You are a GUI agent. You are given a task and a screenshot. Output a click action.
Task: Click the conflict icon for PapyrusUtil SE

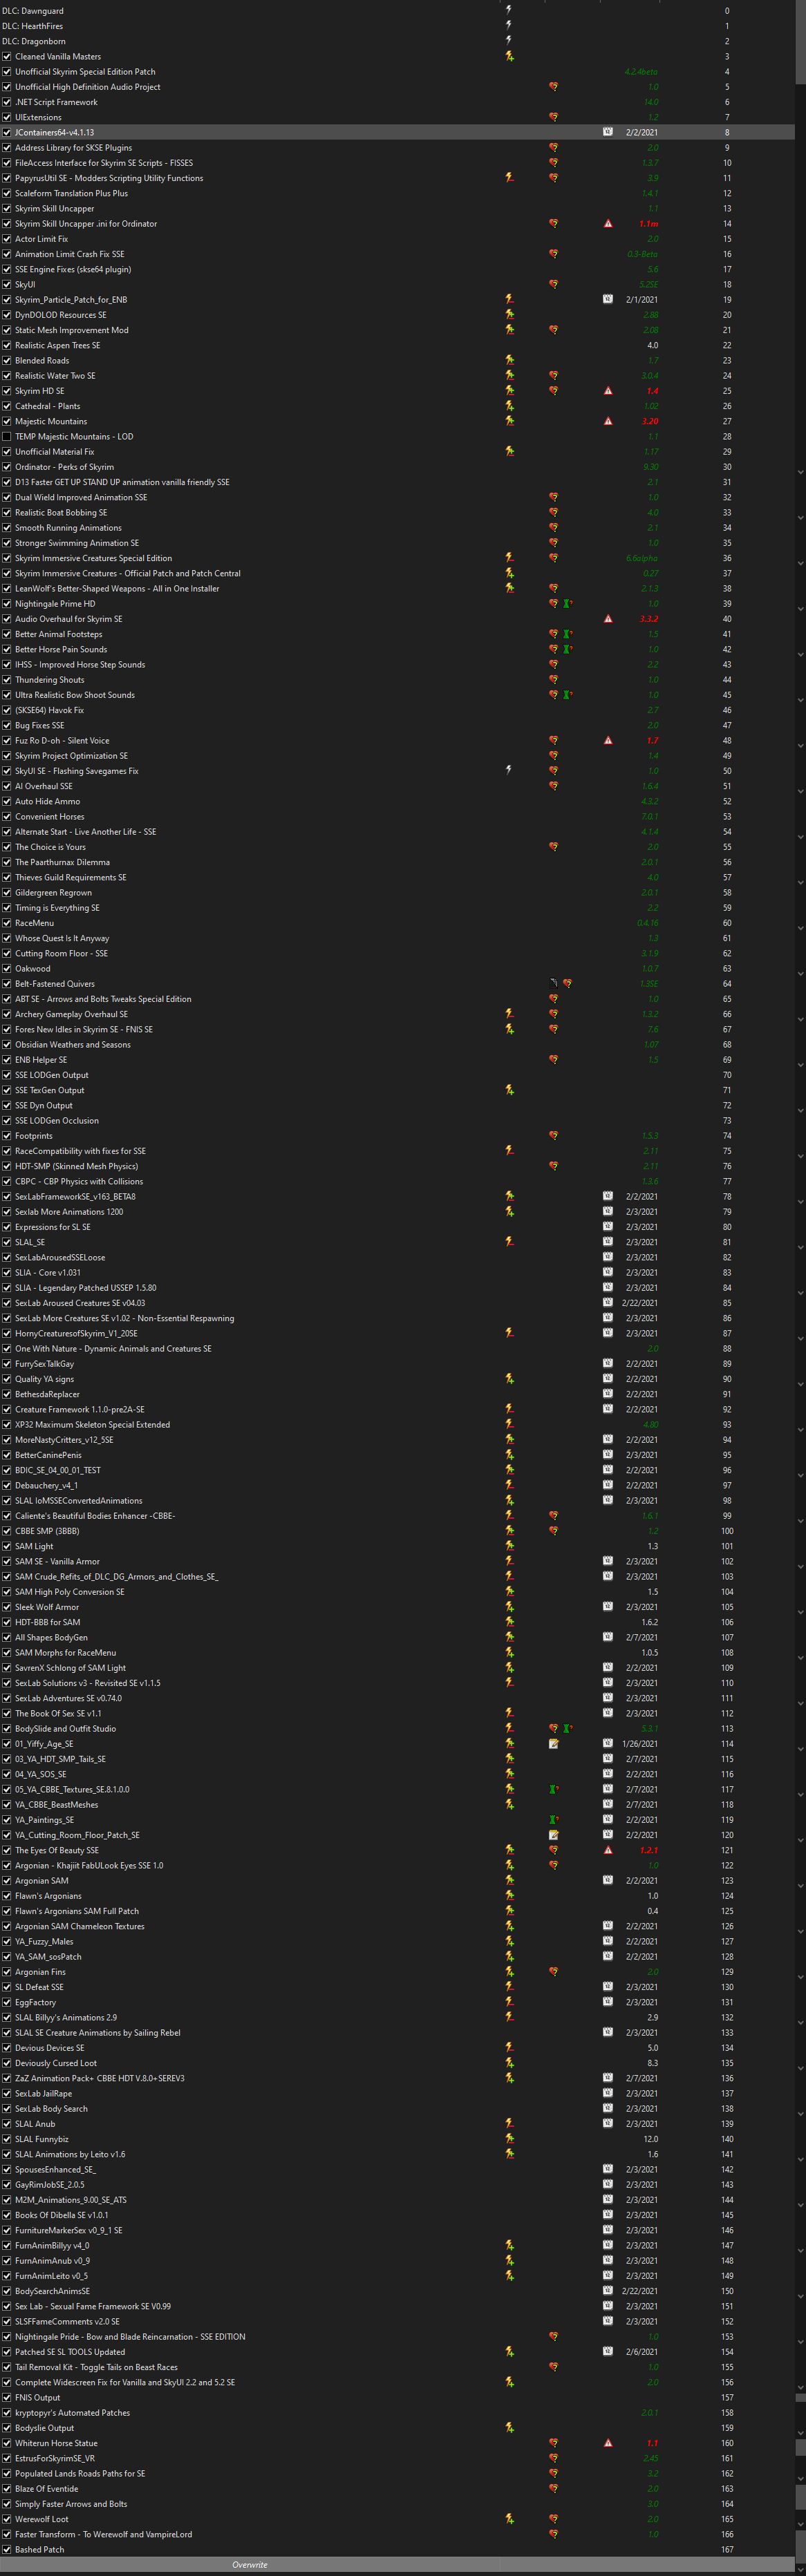click(509, 178)
